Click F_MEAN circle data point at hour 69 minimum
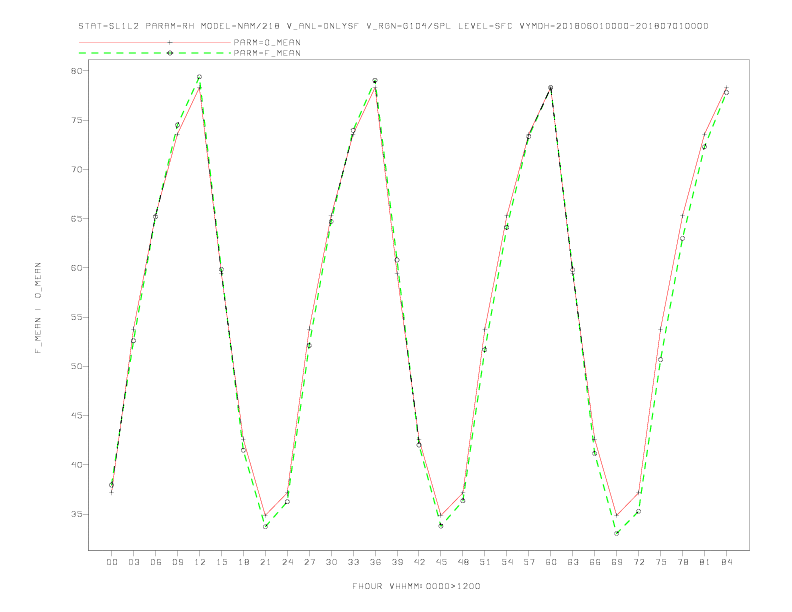Viewport: 792px width, 612px height. 617,533
